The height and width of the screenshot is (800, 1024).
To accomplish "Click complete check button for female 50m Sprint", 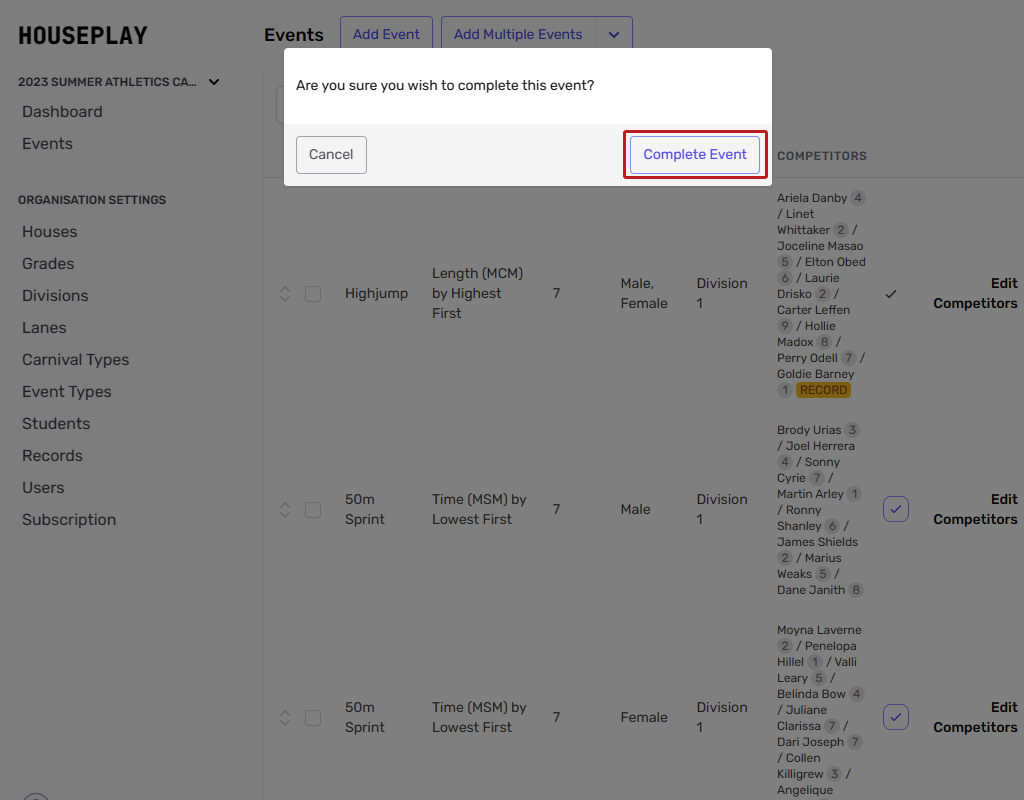I will 895,717.
